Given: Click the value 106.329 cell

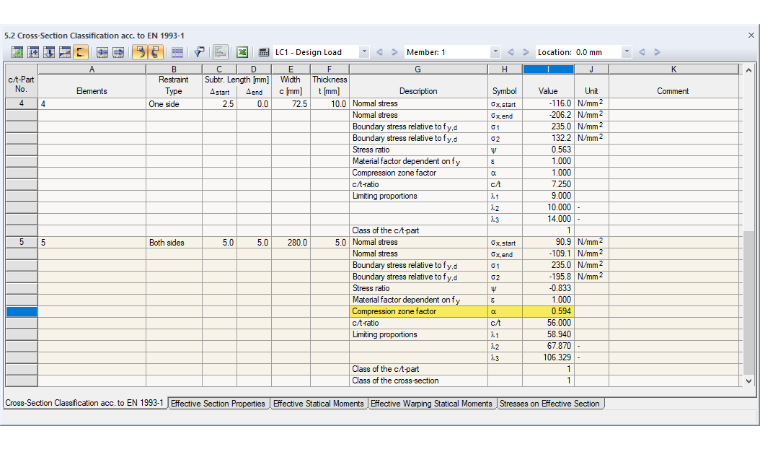Looking at the screenshot, I should click(x=548, y=357).
